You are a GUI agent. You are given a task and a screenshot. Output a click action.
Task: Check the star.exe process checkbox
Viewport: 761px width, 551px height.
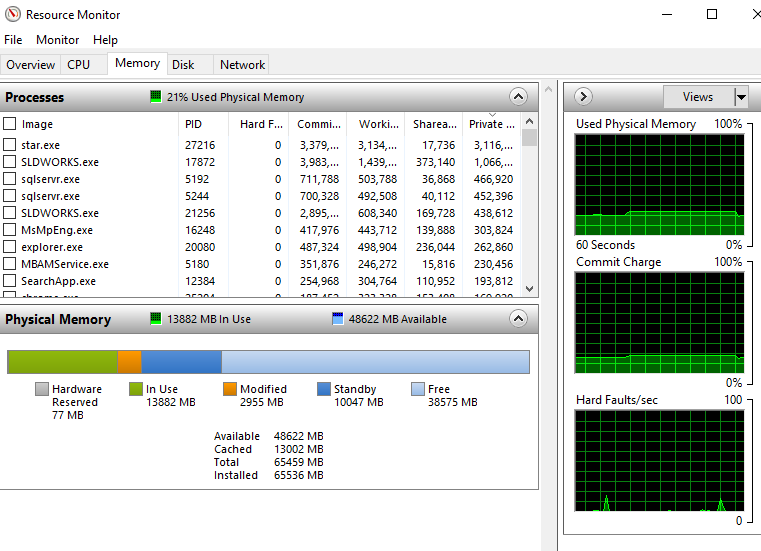tap(9, 145)
